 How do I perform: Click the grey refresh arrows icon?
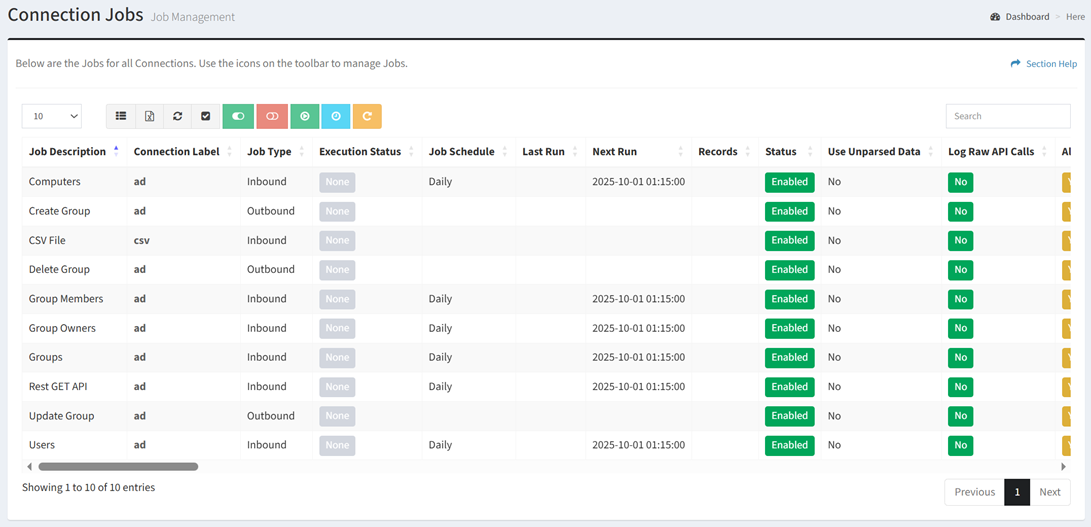point(177,116)
